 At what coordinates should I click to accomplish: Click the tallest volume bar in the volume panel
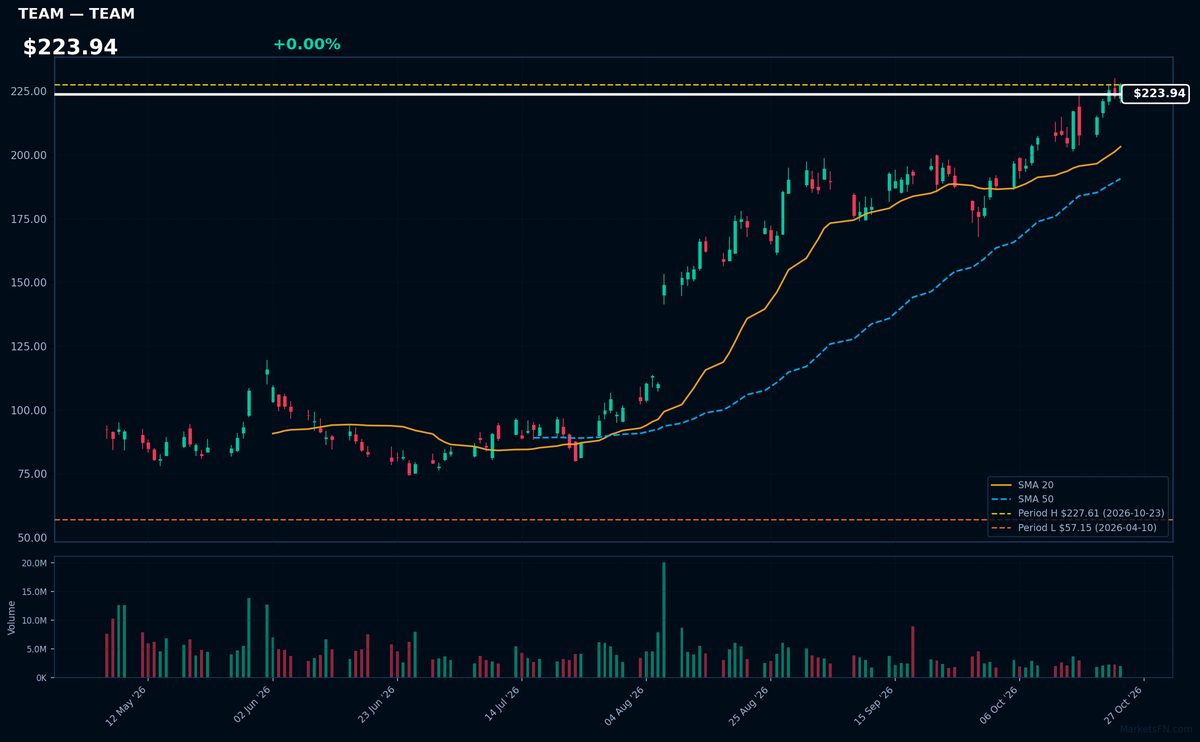pyautogui.click(x=664, y=620)
